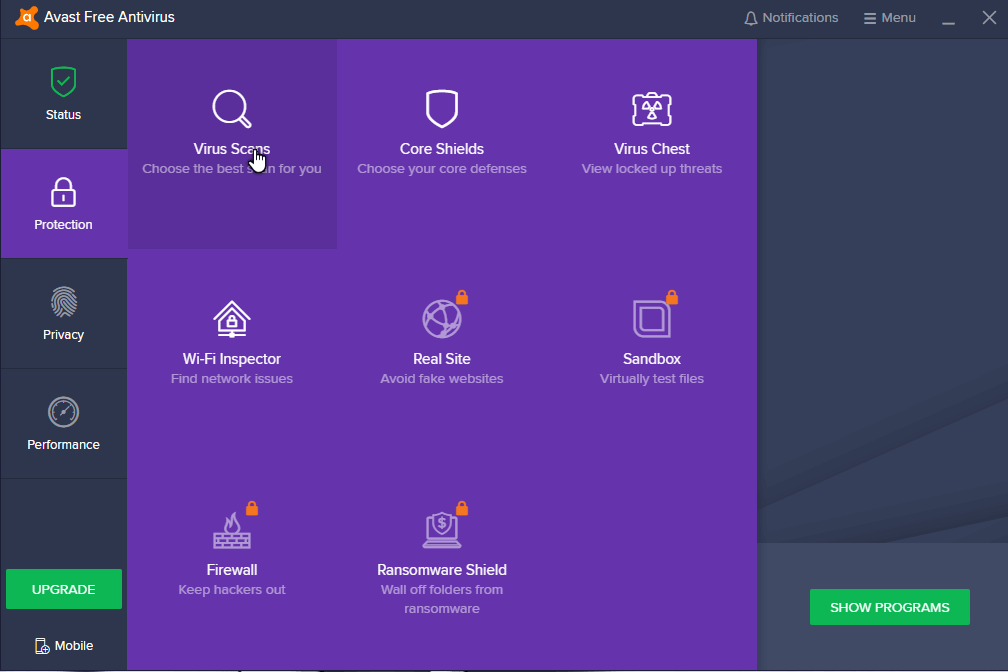Open the Core Shields title
Image resolution: width=1008 pixels, height=672 pixels.
click(442, 149)
